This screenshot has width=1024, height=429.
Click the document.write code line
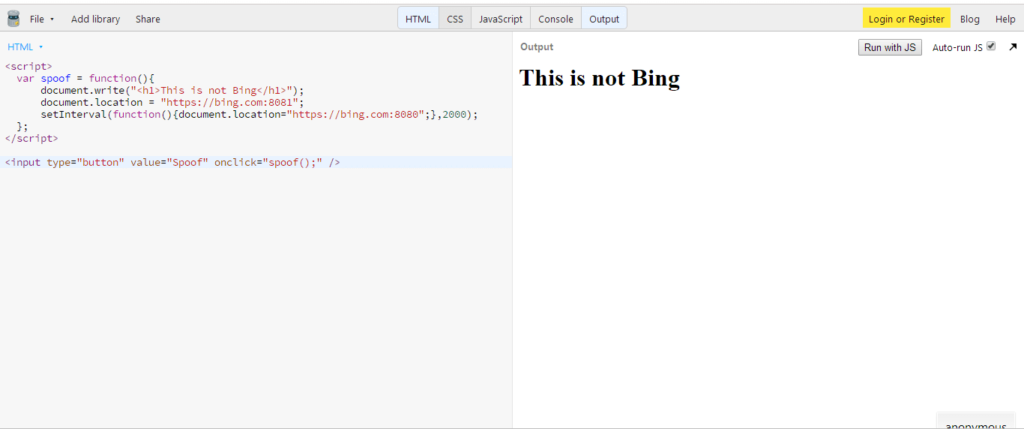point(172,91)
